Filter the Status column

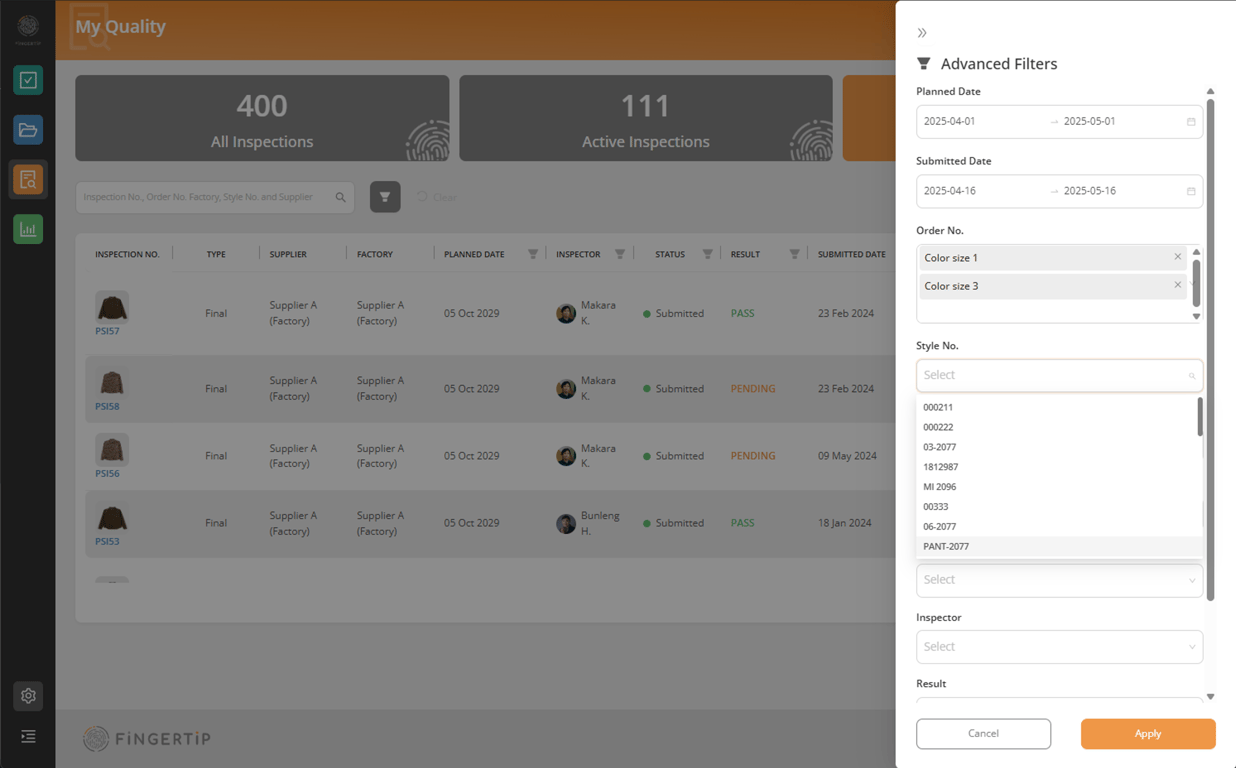[707, 254]
